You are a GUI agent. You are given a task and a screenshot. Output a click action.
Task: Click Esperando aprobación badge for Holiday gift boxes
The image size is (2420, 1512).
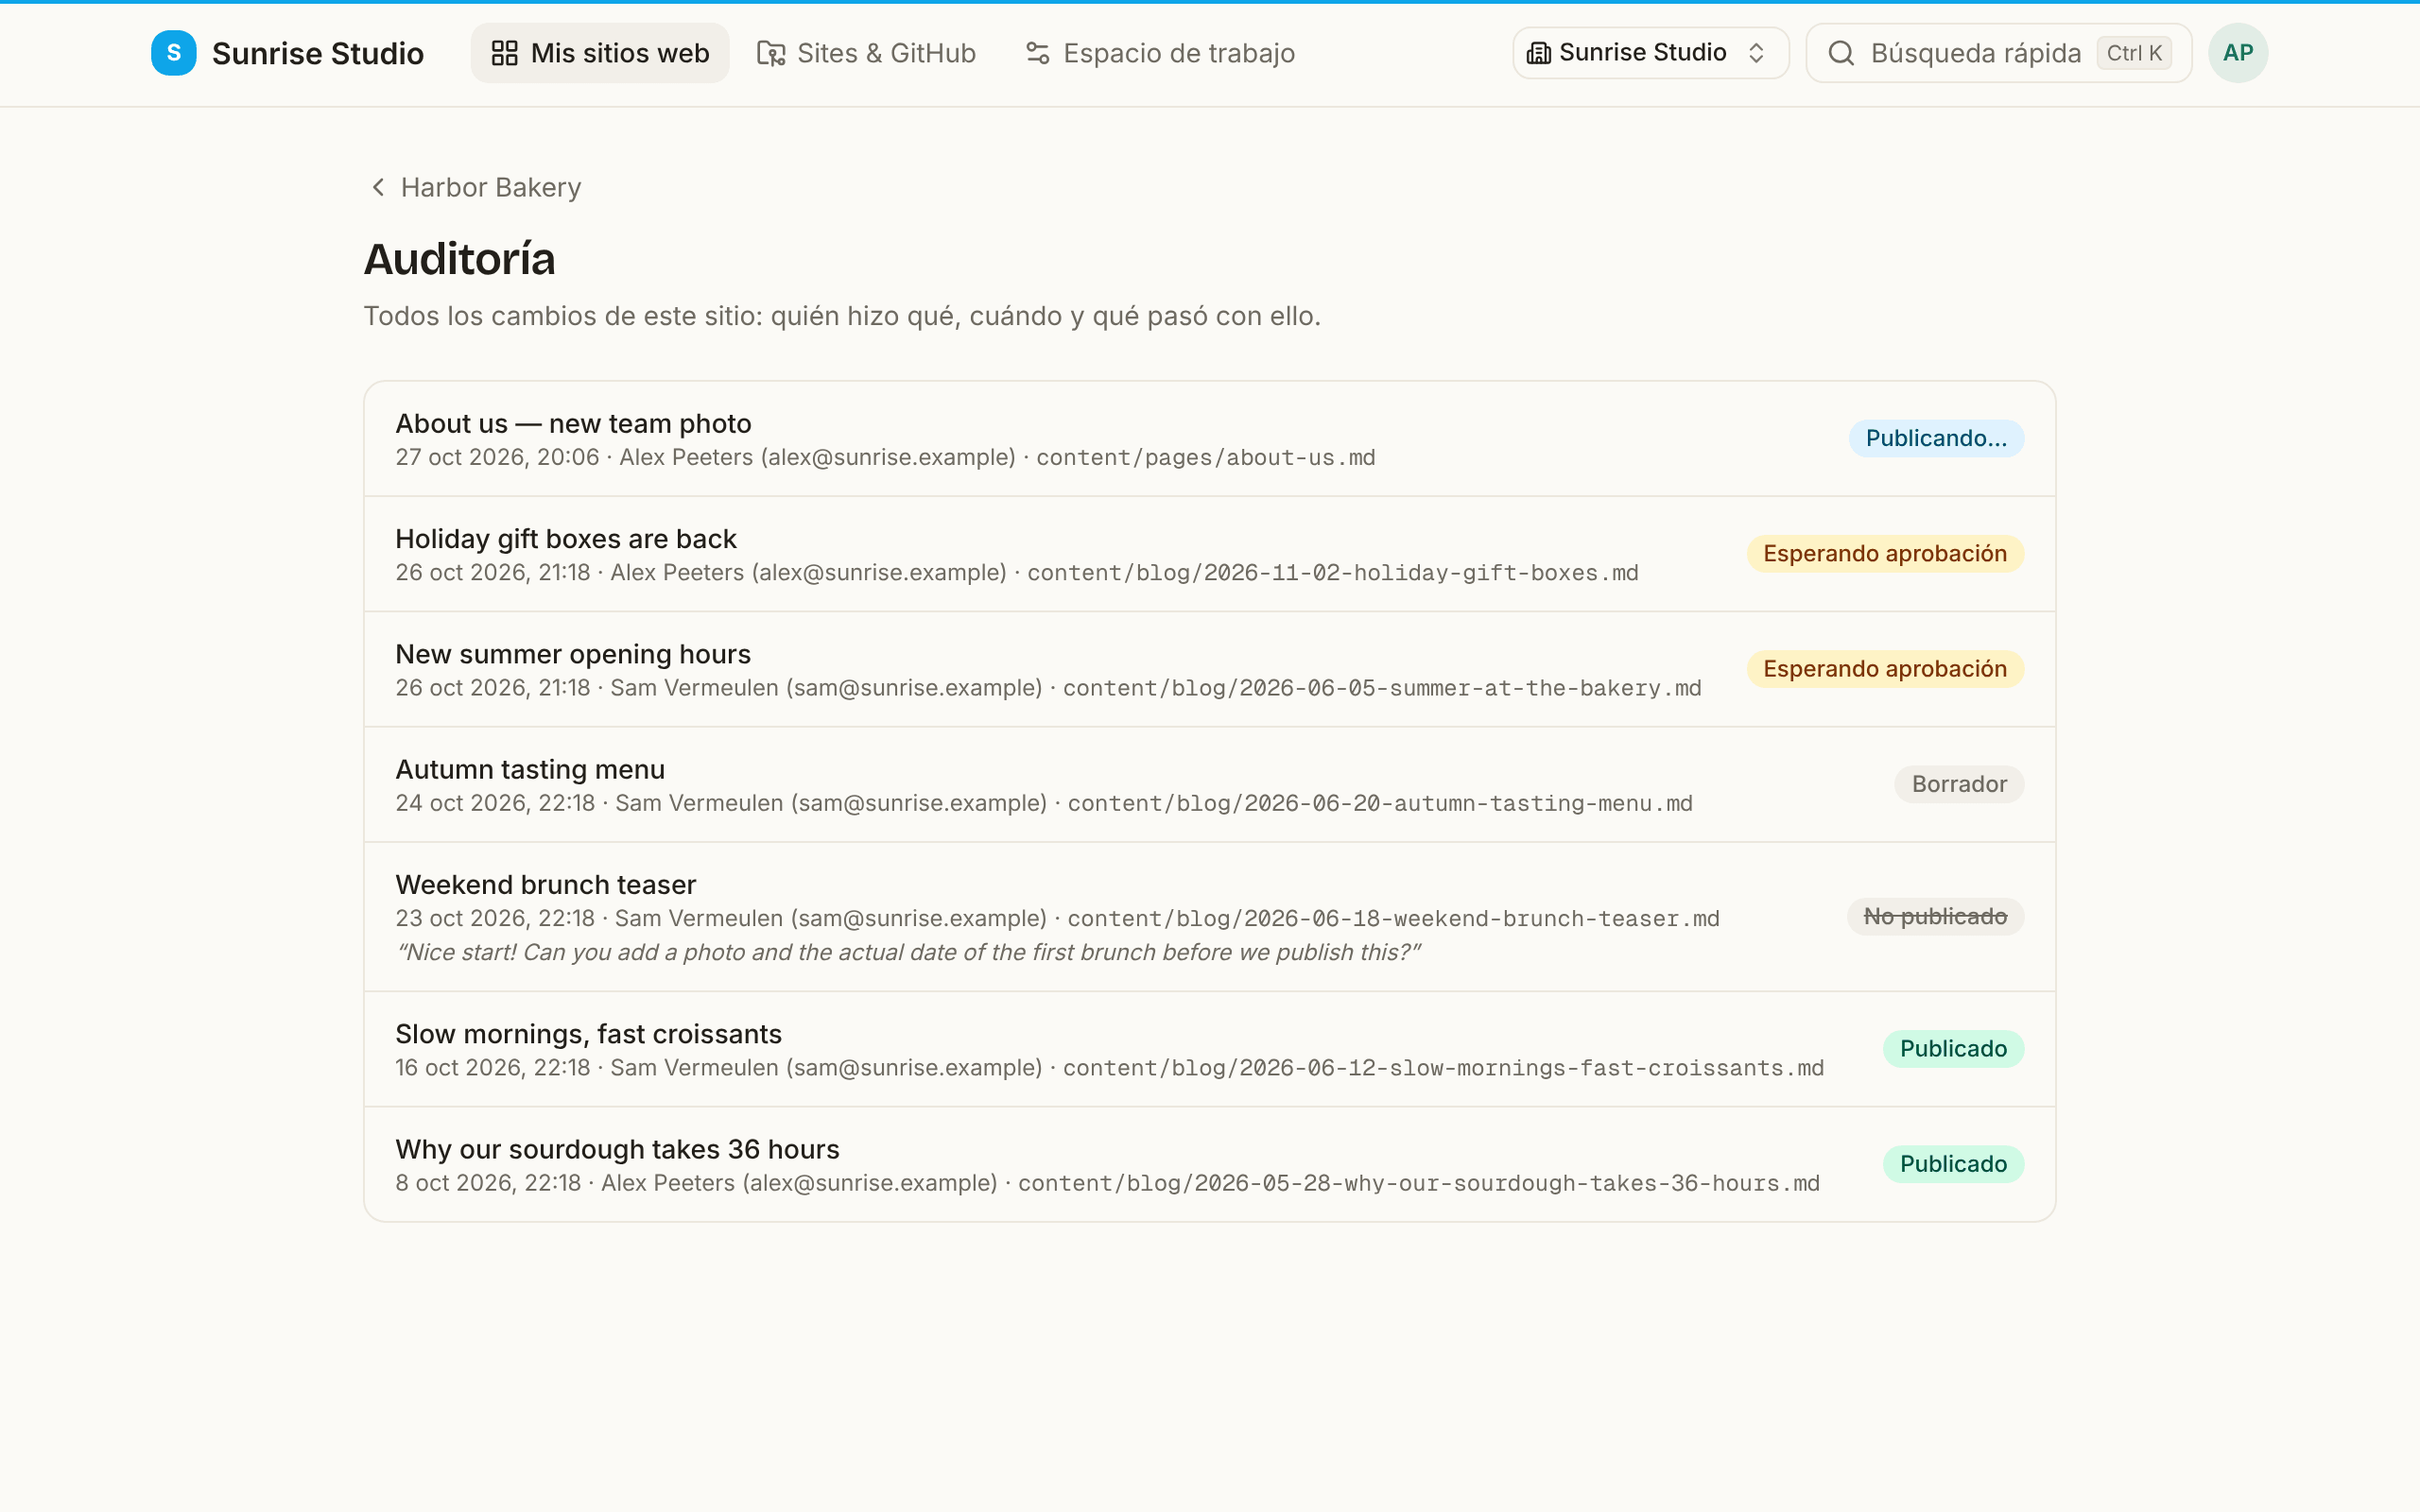click(1885, 553)
